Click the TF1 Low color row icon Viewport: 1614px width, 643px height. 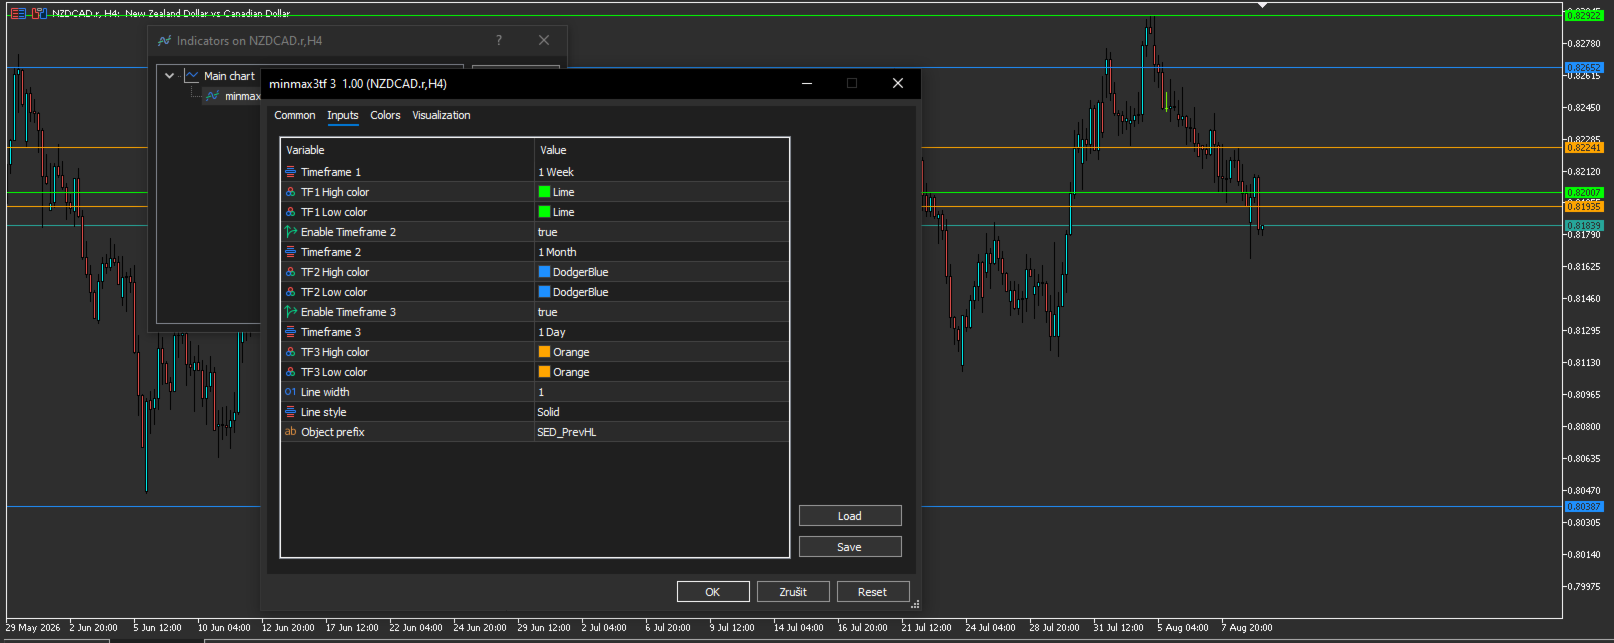click(291, 212)
